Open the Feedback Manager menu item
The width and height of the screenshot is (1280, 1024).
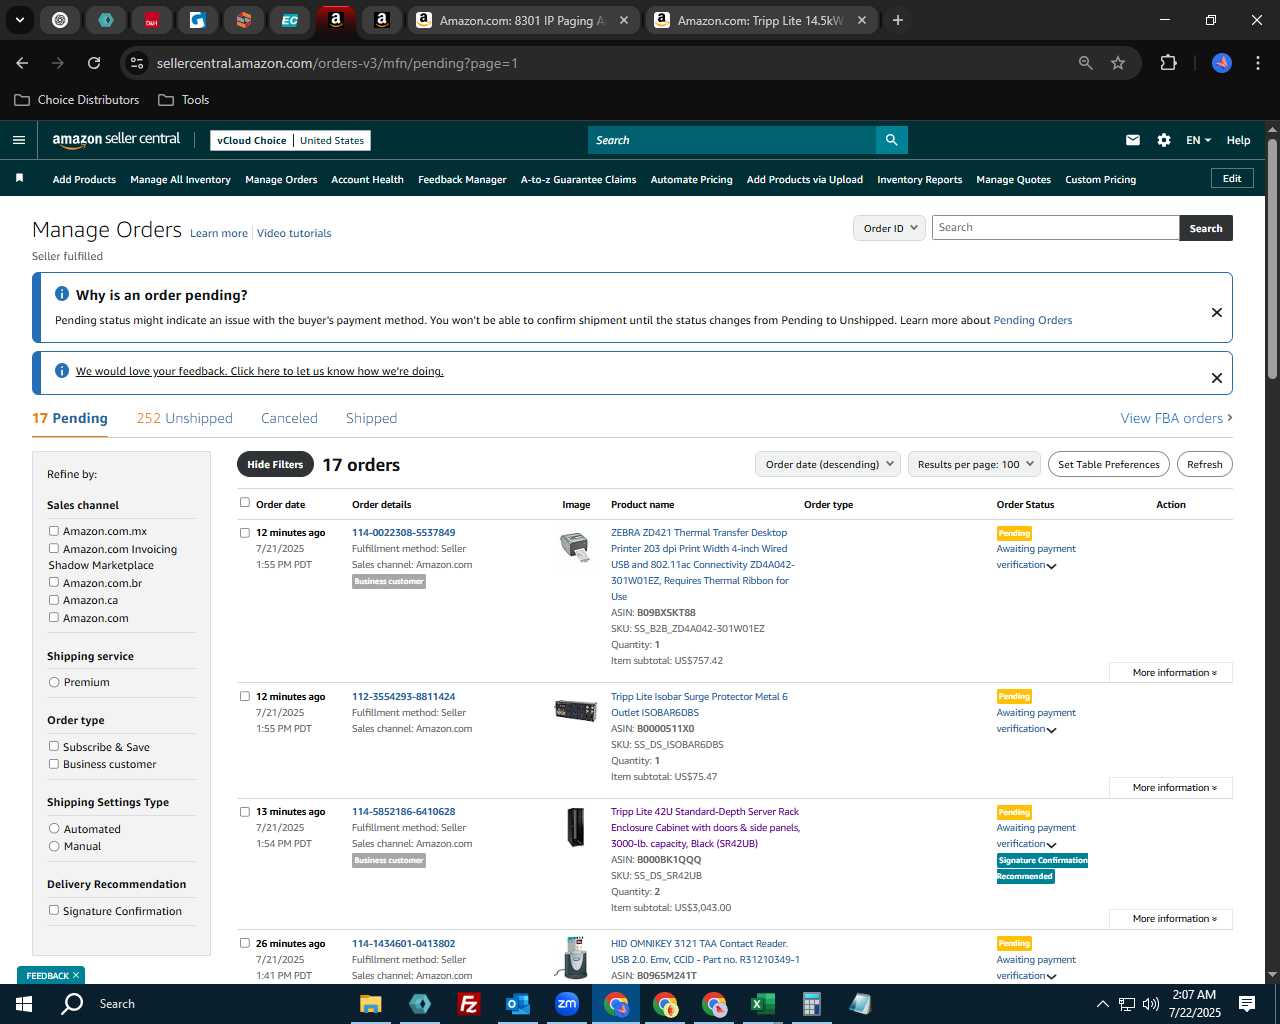[462, 179]
